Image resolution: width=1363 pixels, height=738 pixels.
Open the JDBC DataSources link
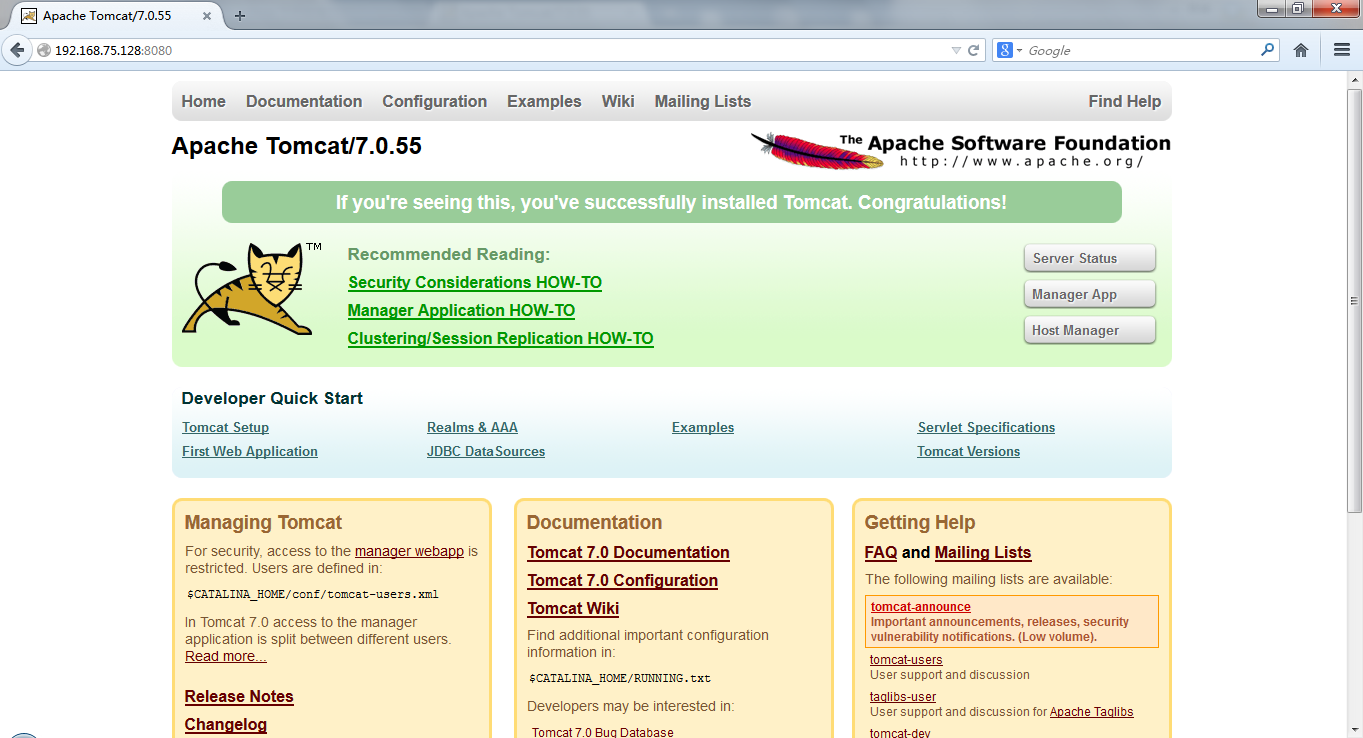pos(486,451)
